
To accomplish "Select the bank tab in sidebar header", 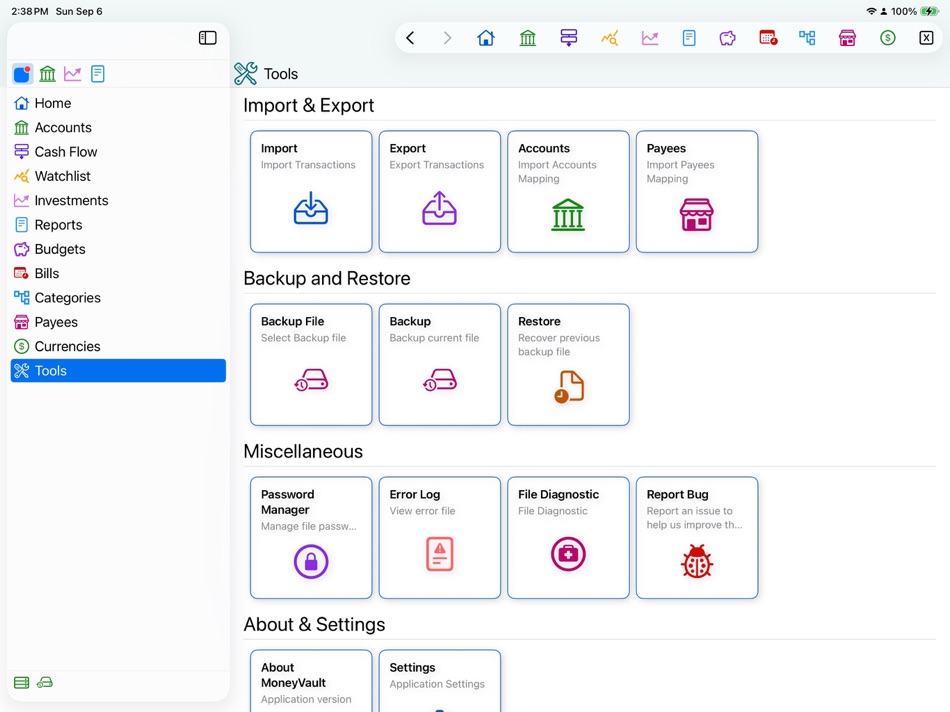I will (x=47, y=74).
